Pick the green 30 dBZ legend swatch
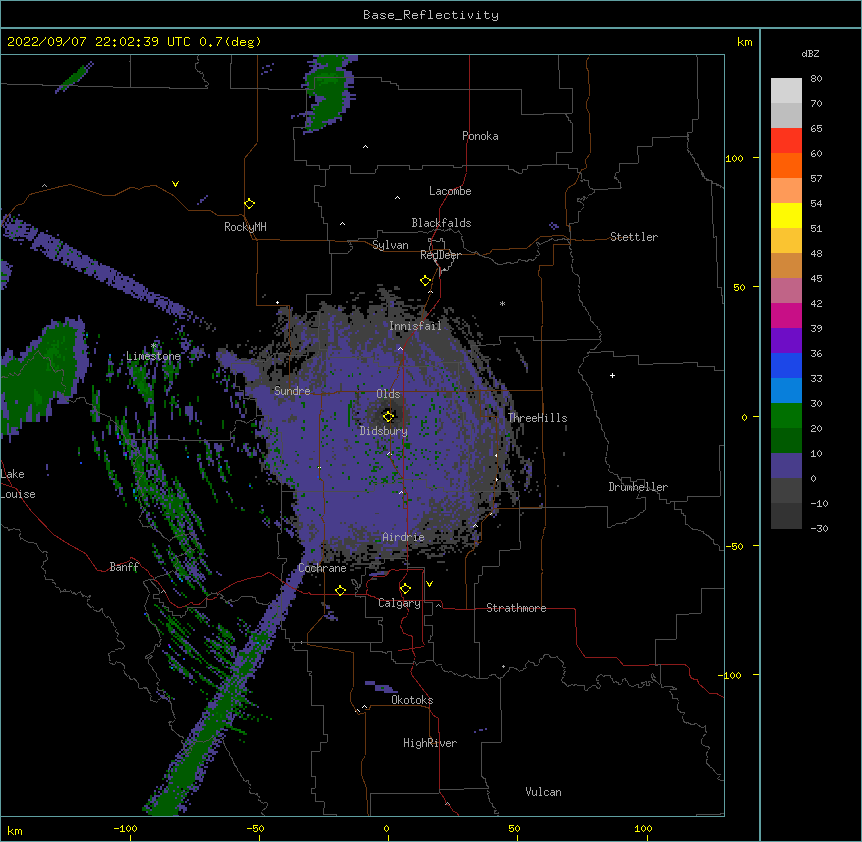862x842 pixels. click(x=786, y=416)
